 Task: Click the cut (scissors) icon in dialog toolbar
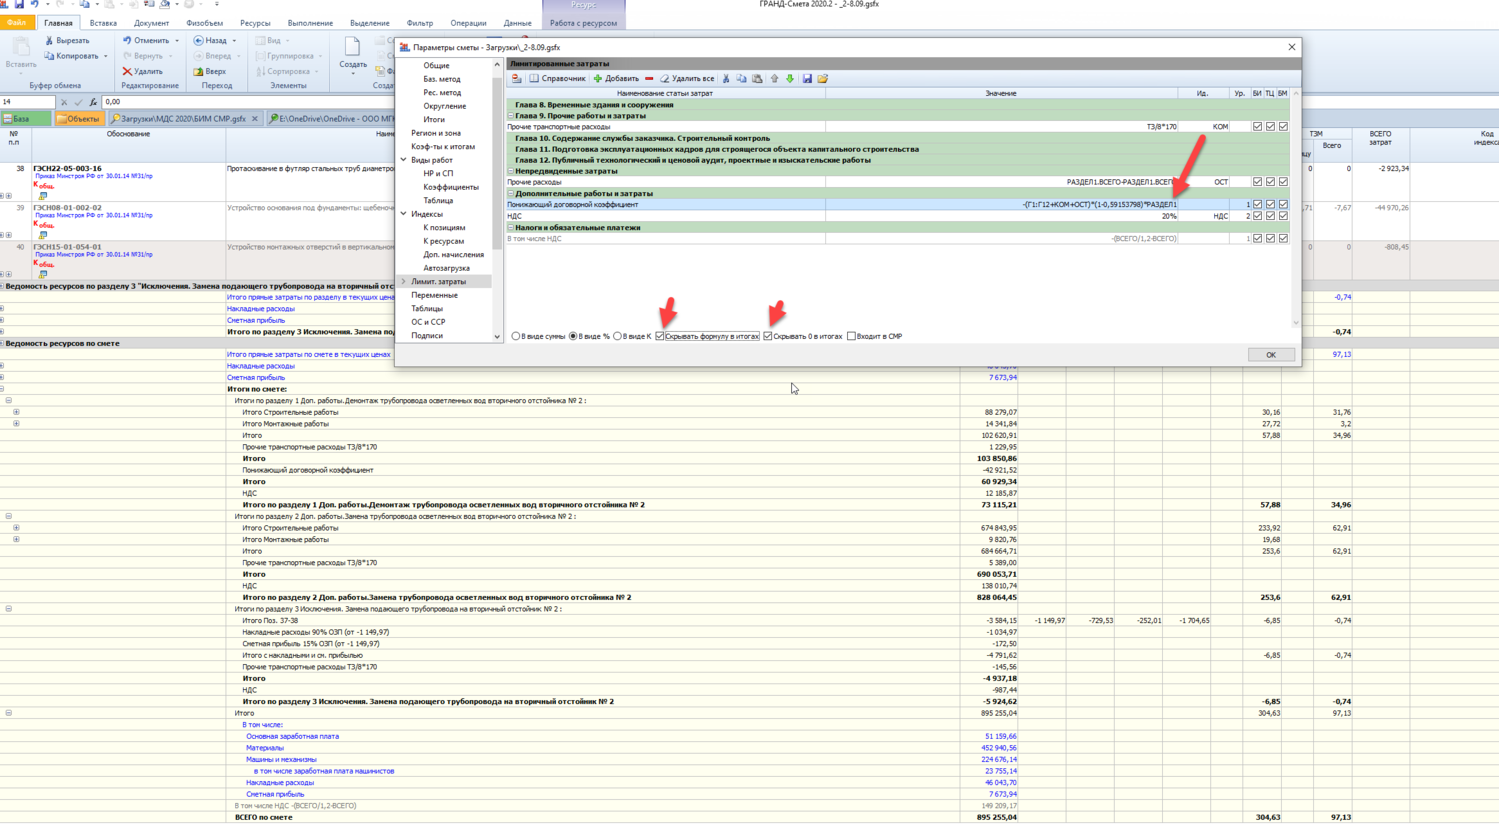(x=726, y=79)
